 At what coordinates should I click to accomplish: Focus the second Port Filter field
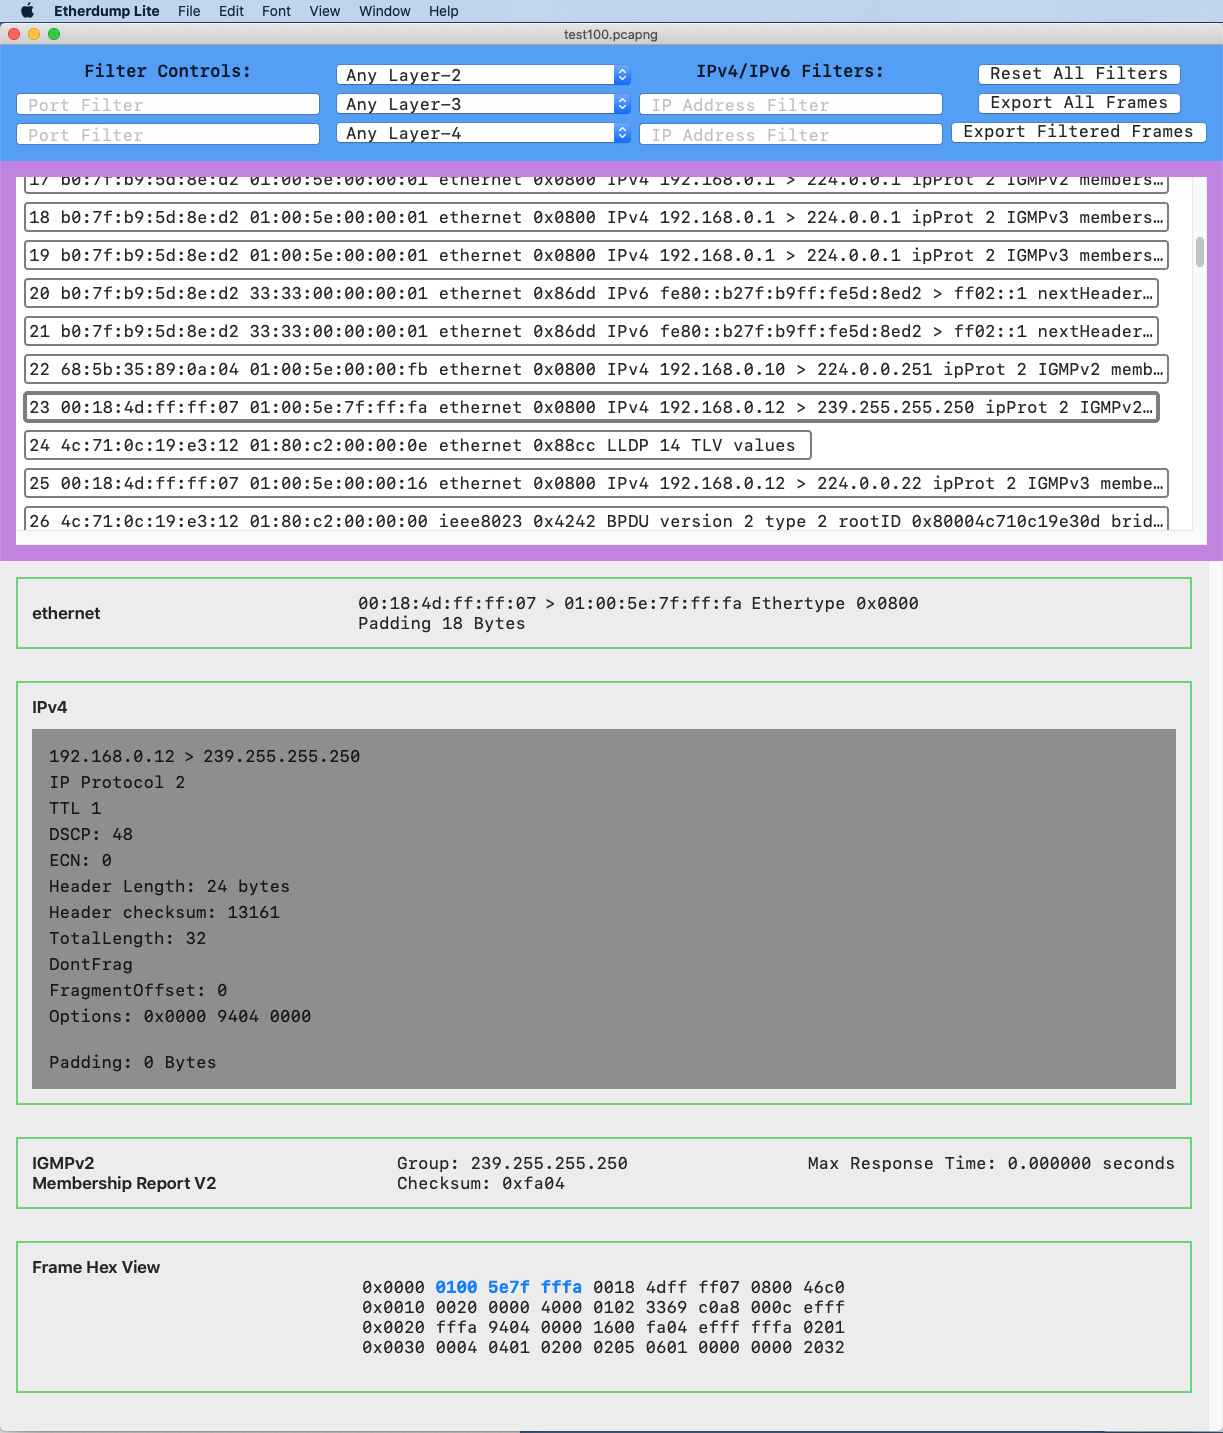point(168,134)
